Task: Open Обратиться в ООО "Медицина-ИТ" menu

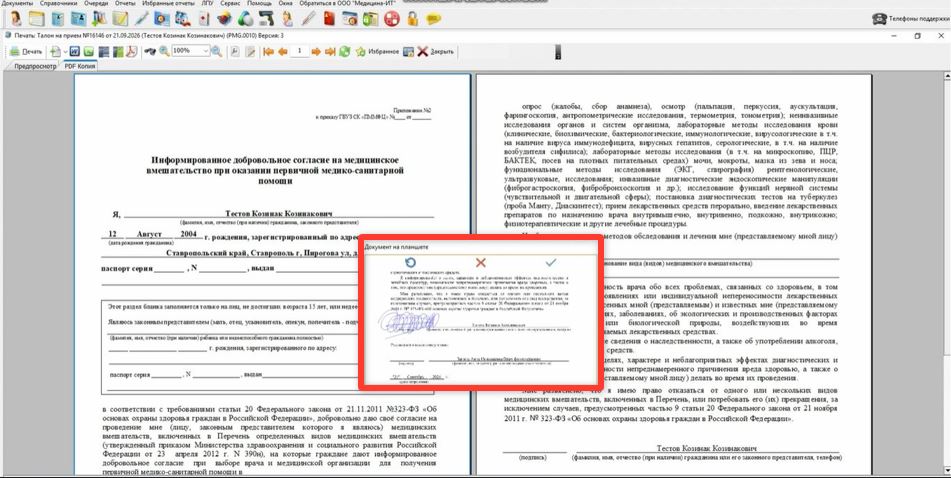Action: (348, 3)
